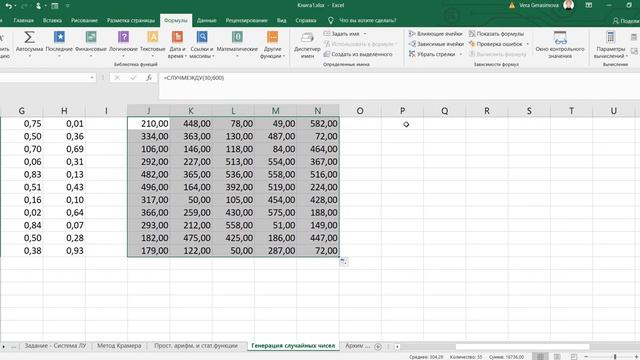The width and height of the screenshot is (640, 360).
Task: Open the Text (Текстовые) functions library
Action: point(153,43)
